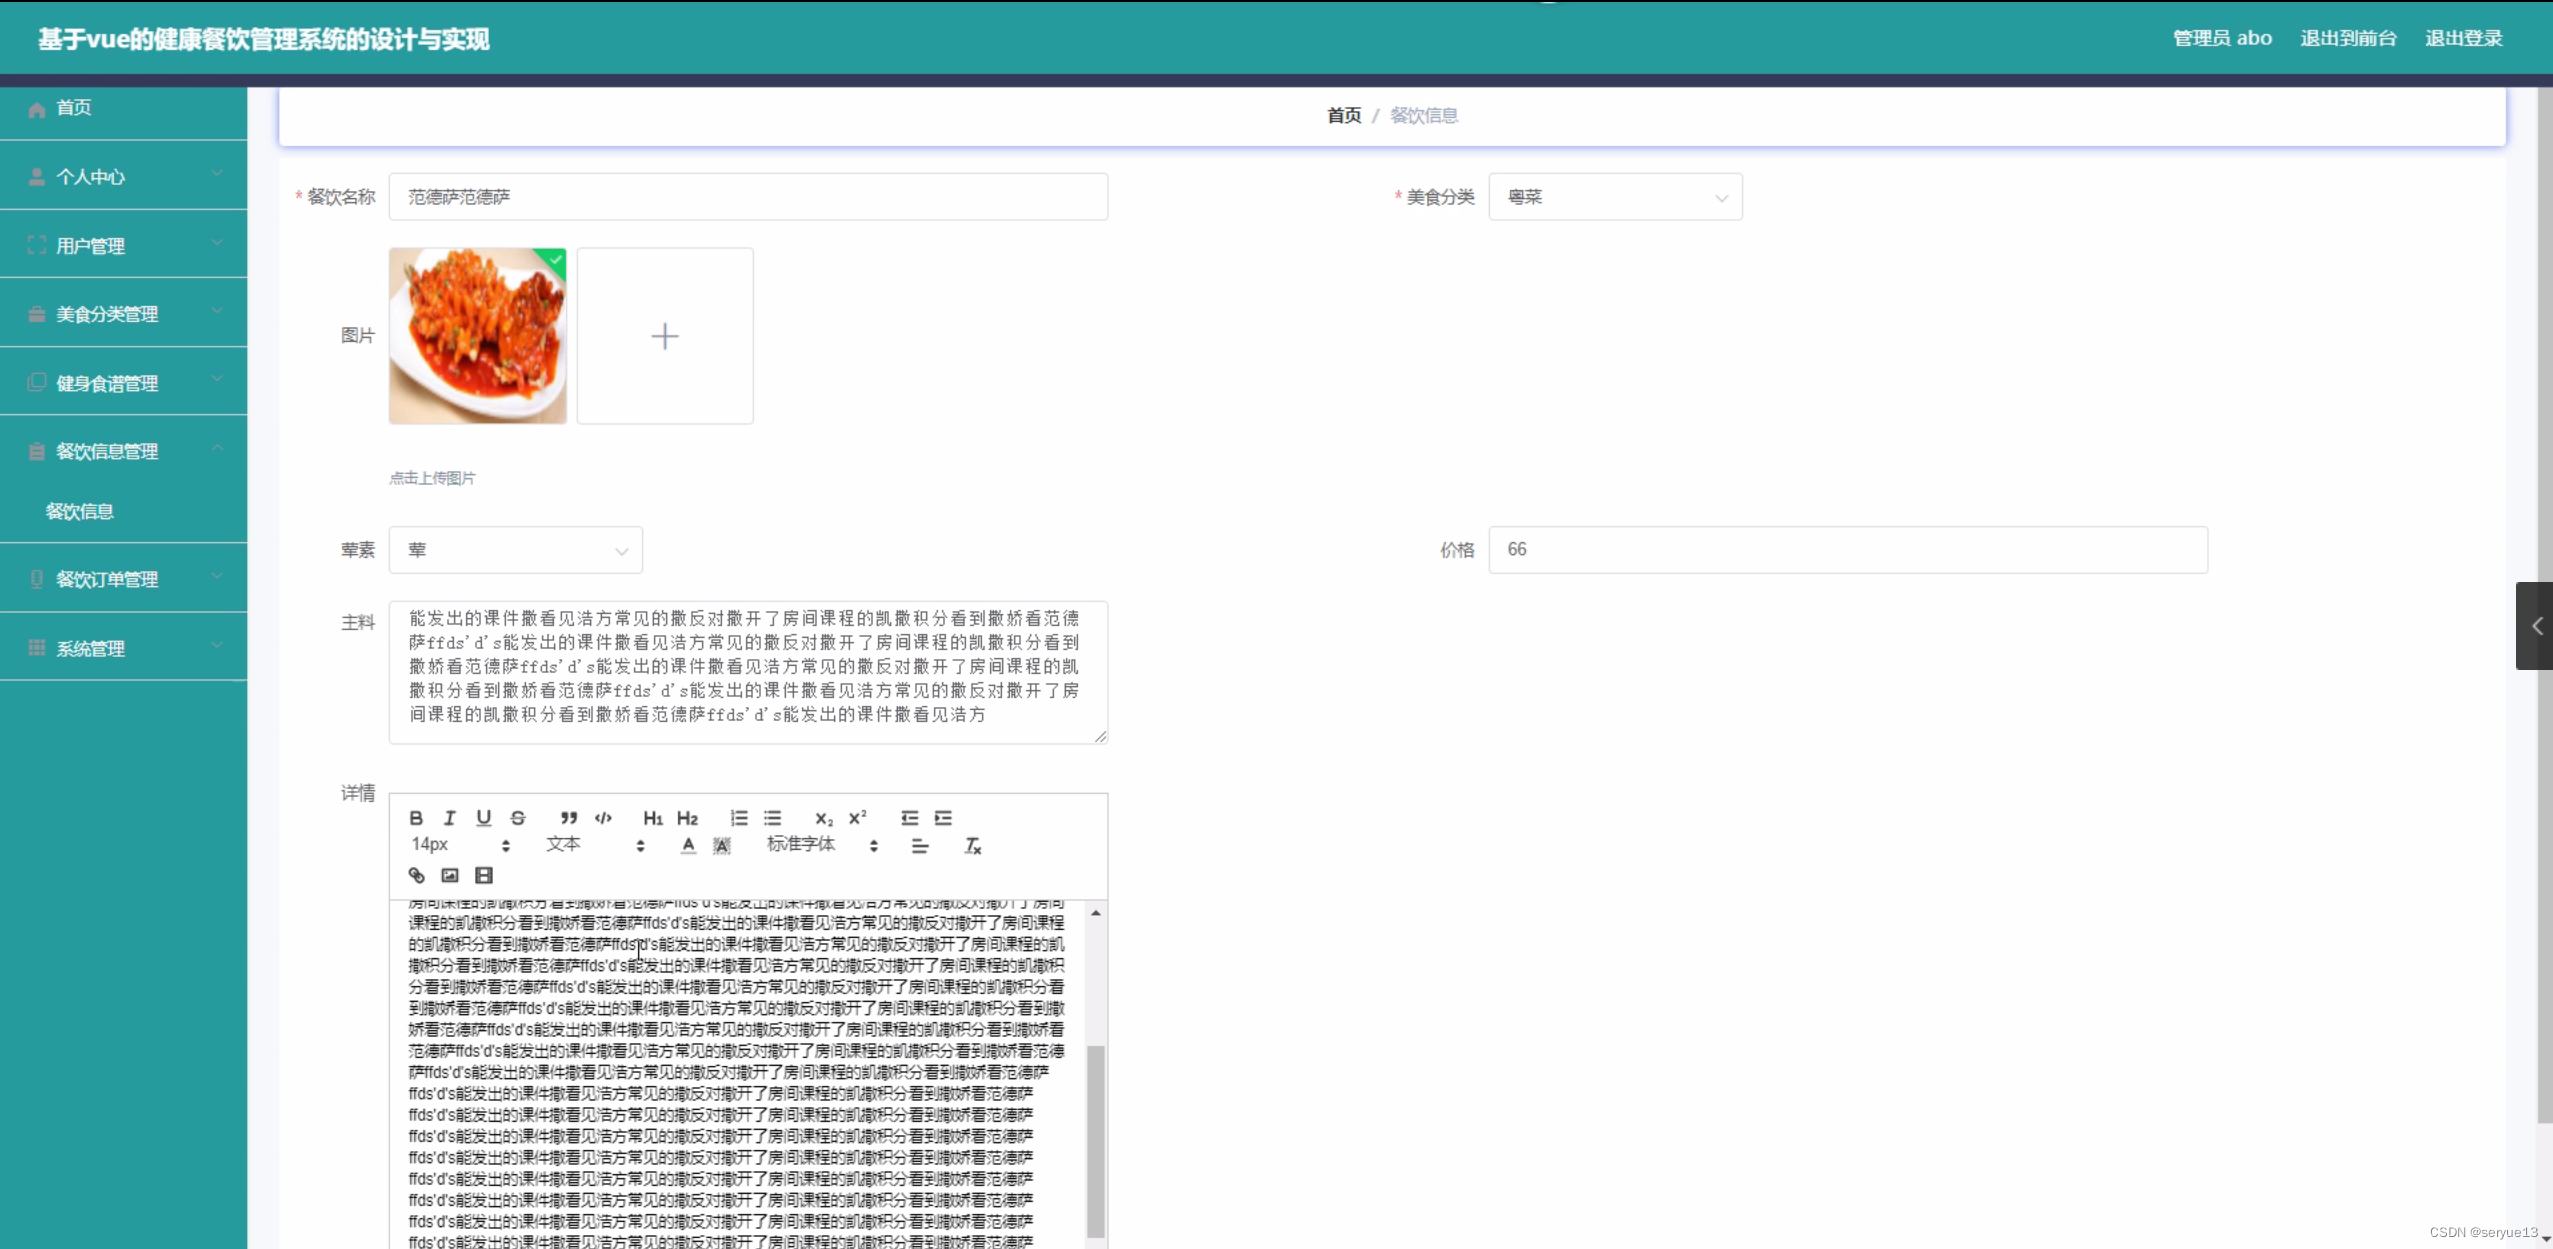Viewport: 2553px width, 1249px height.
Task: Insert a hyperlink using the link icon
Action: click(416, 875)
